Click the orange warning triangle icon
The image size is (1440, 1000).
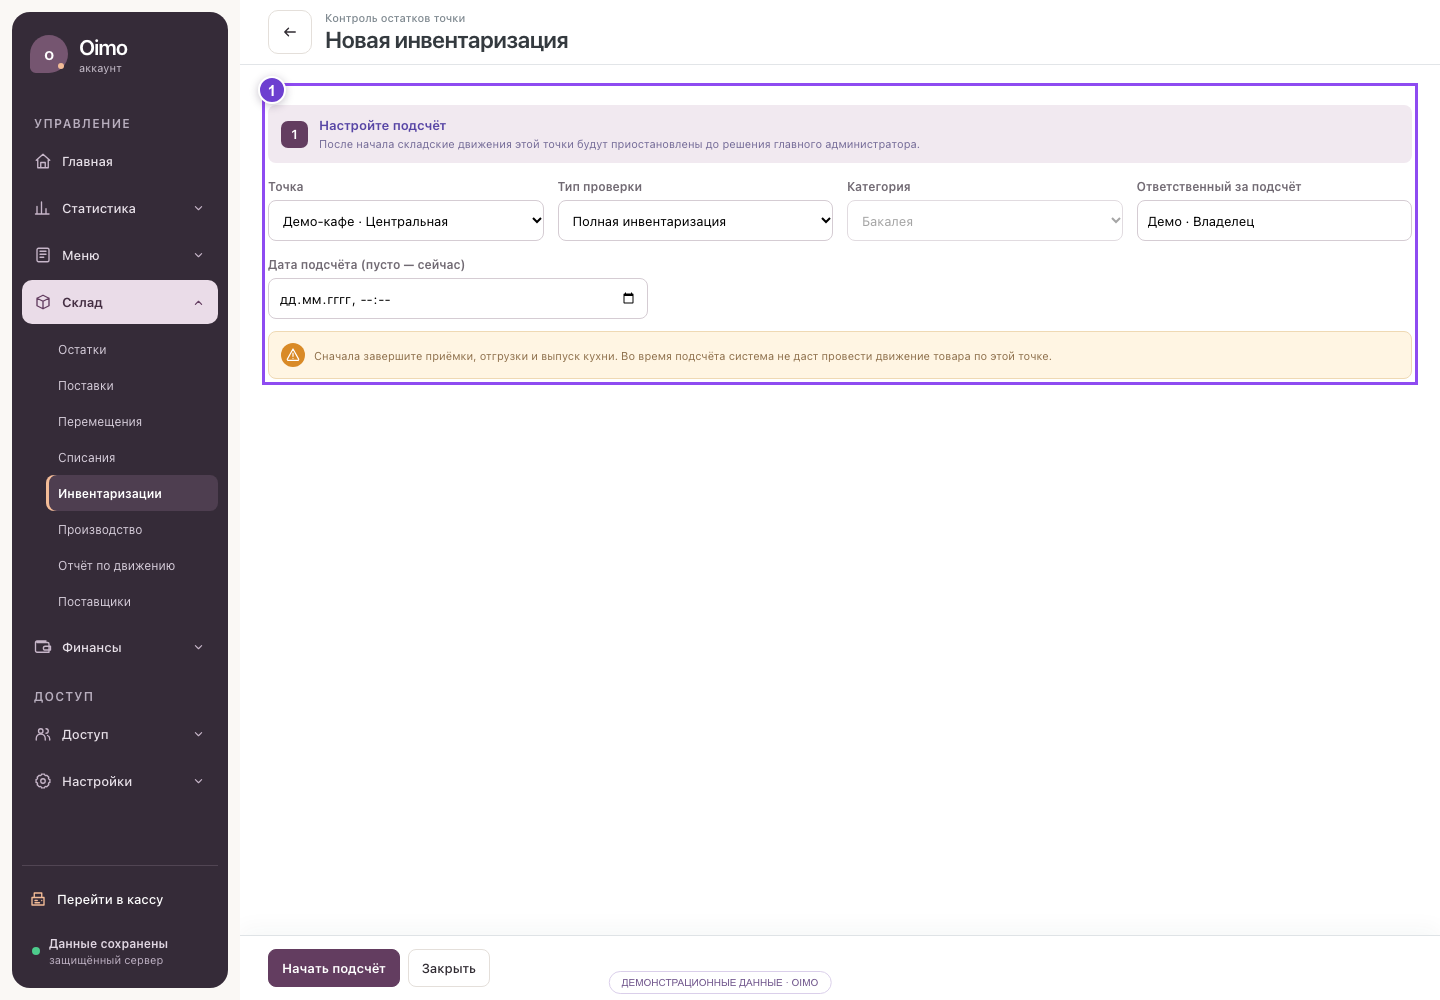point(293,355)
